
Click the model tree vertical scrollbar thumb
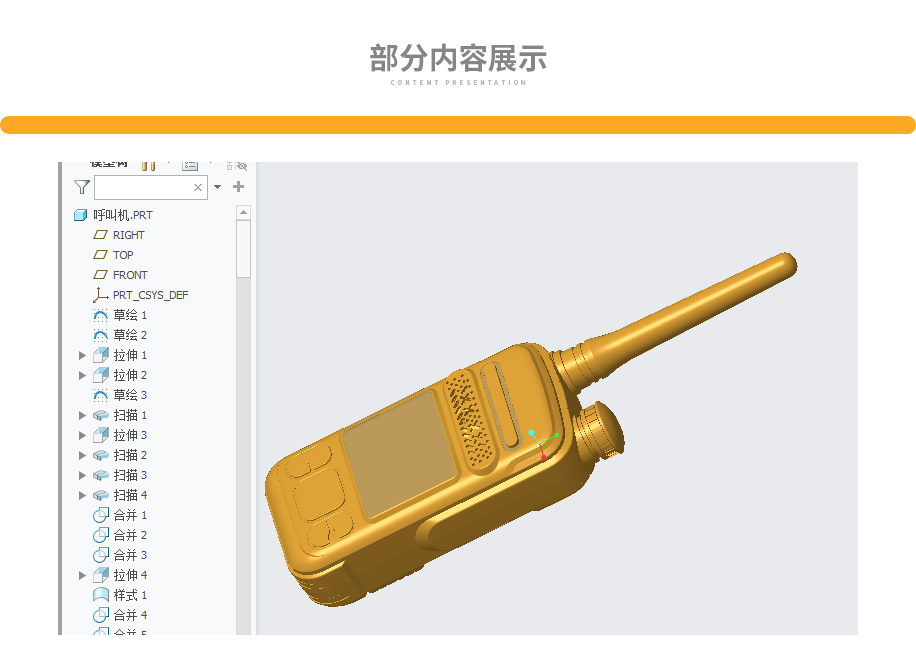pos(244,249)
